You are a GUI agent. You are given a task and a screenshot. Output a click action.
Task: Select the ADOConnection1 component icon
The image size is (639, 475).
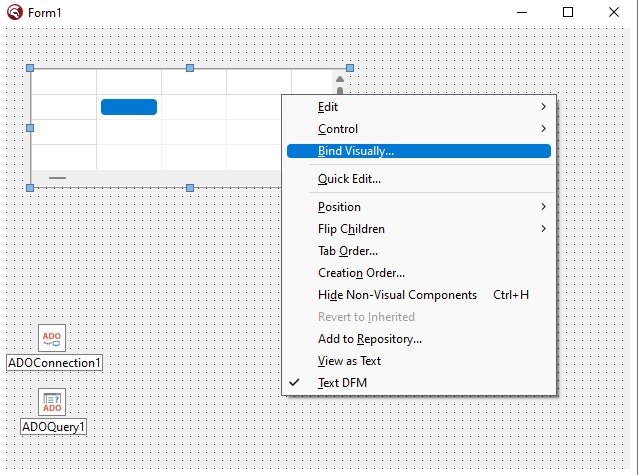[52, 337]
